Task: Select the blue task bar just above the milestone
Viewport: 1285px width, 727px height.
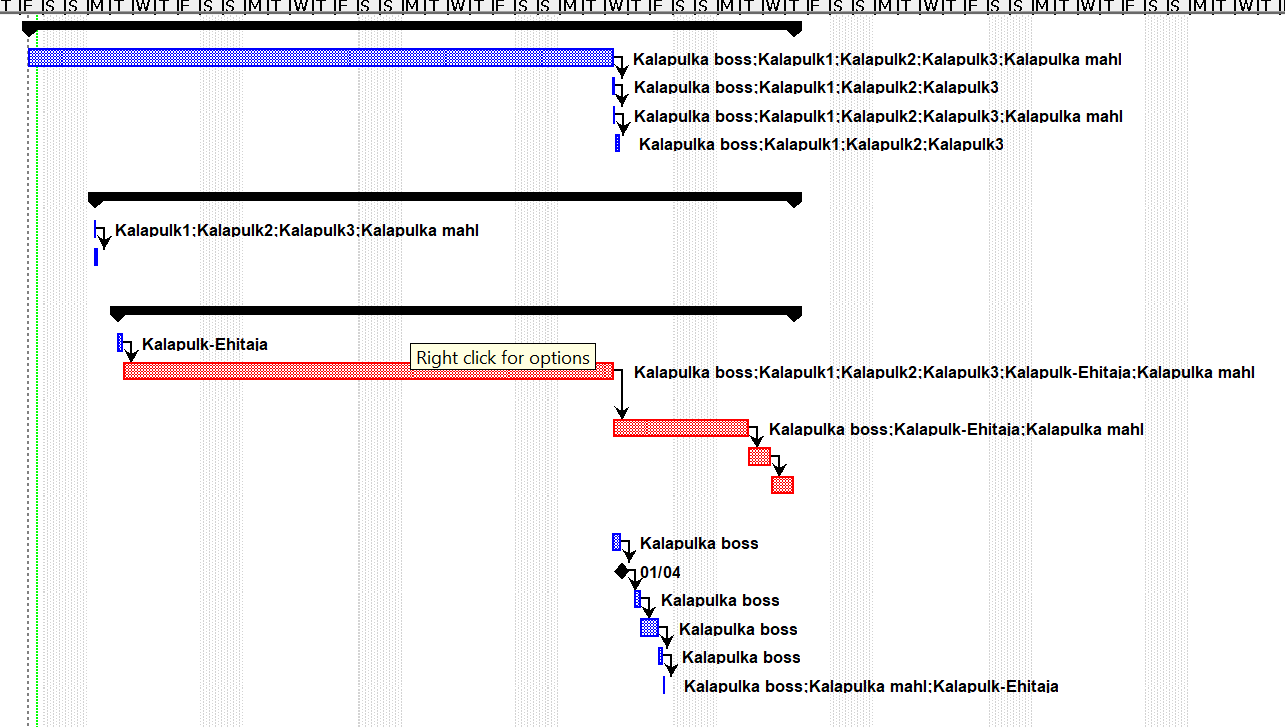Action: tap(616, 543)
